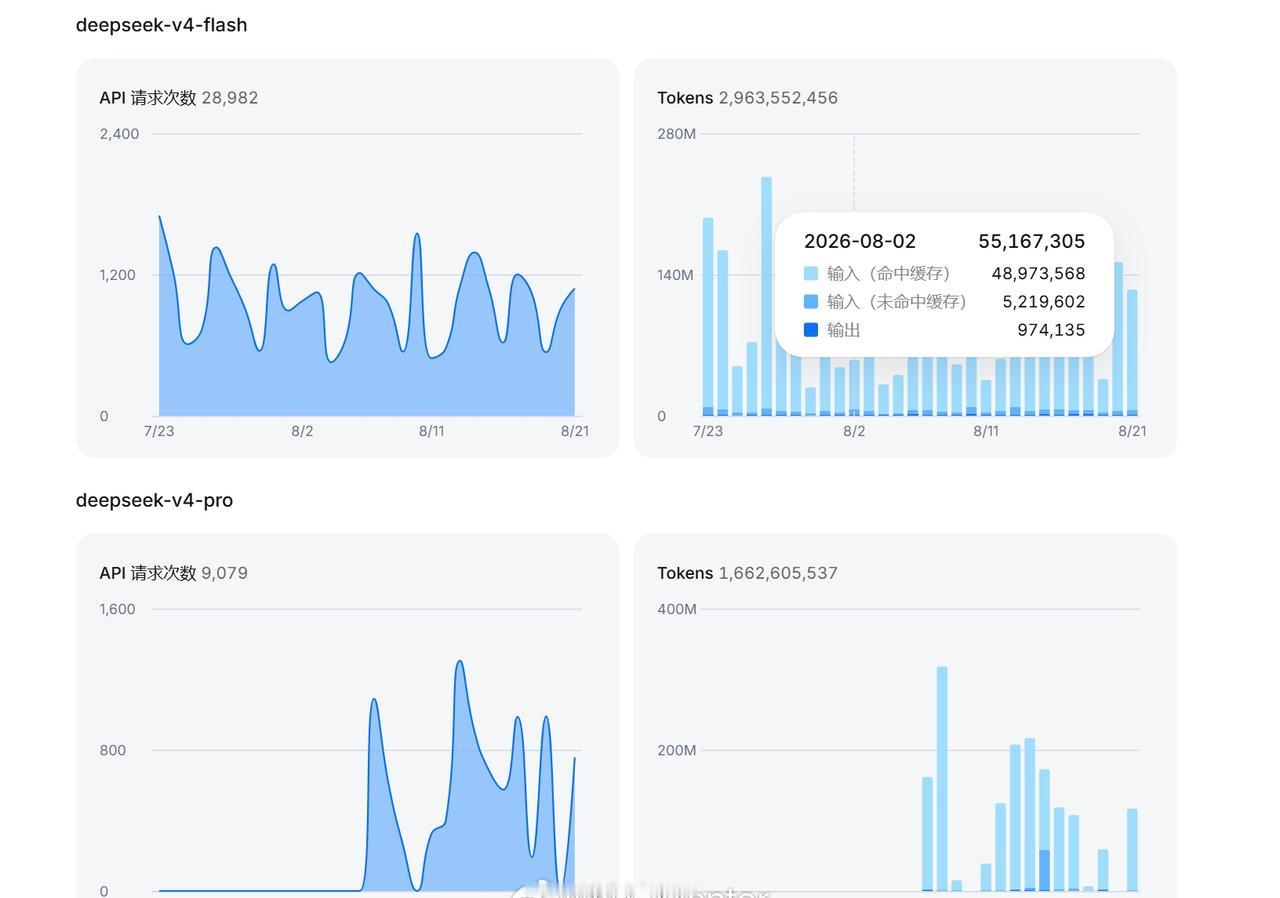1280x898 pixels.
Task: Click the 400M y-axis label
Action: 677,609
